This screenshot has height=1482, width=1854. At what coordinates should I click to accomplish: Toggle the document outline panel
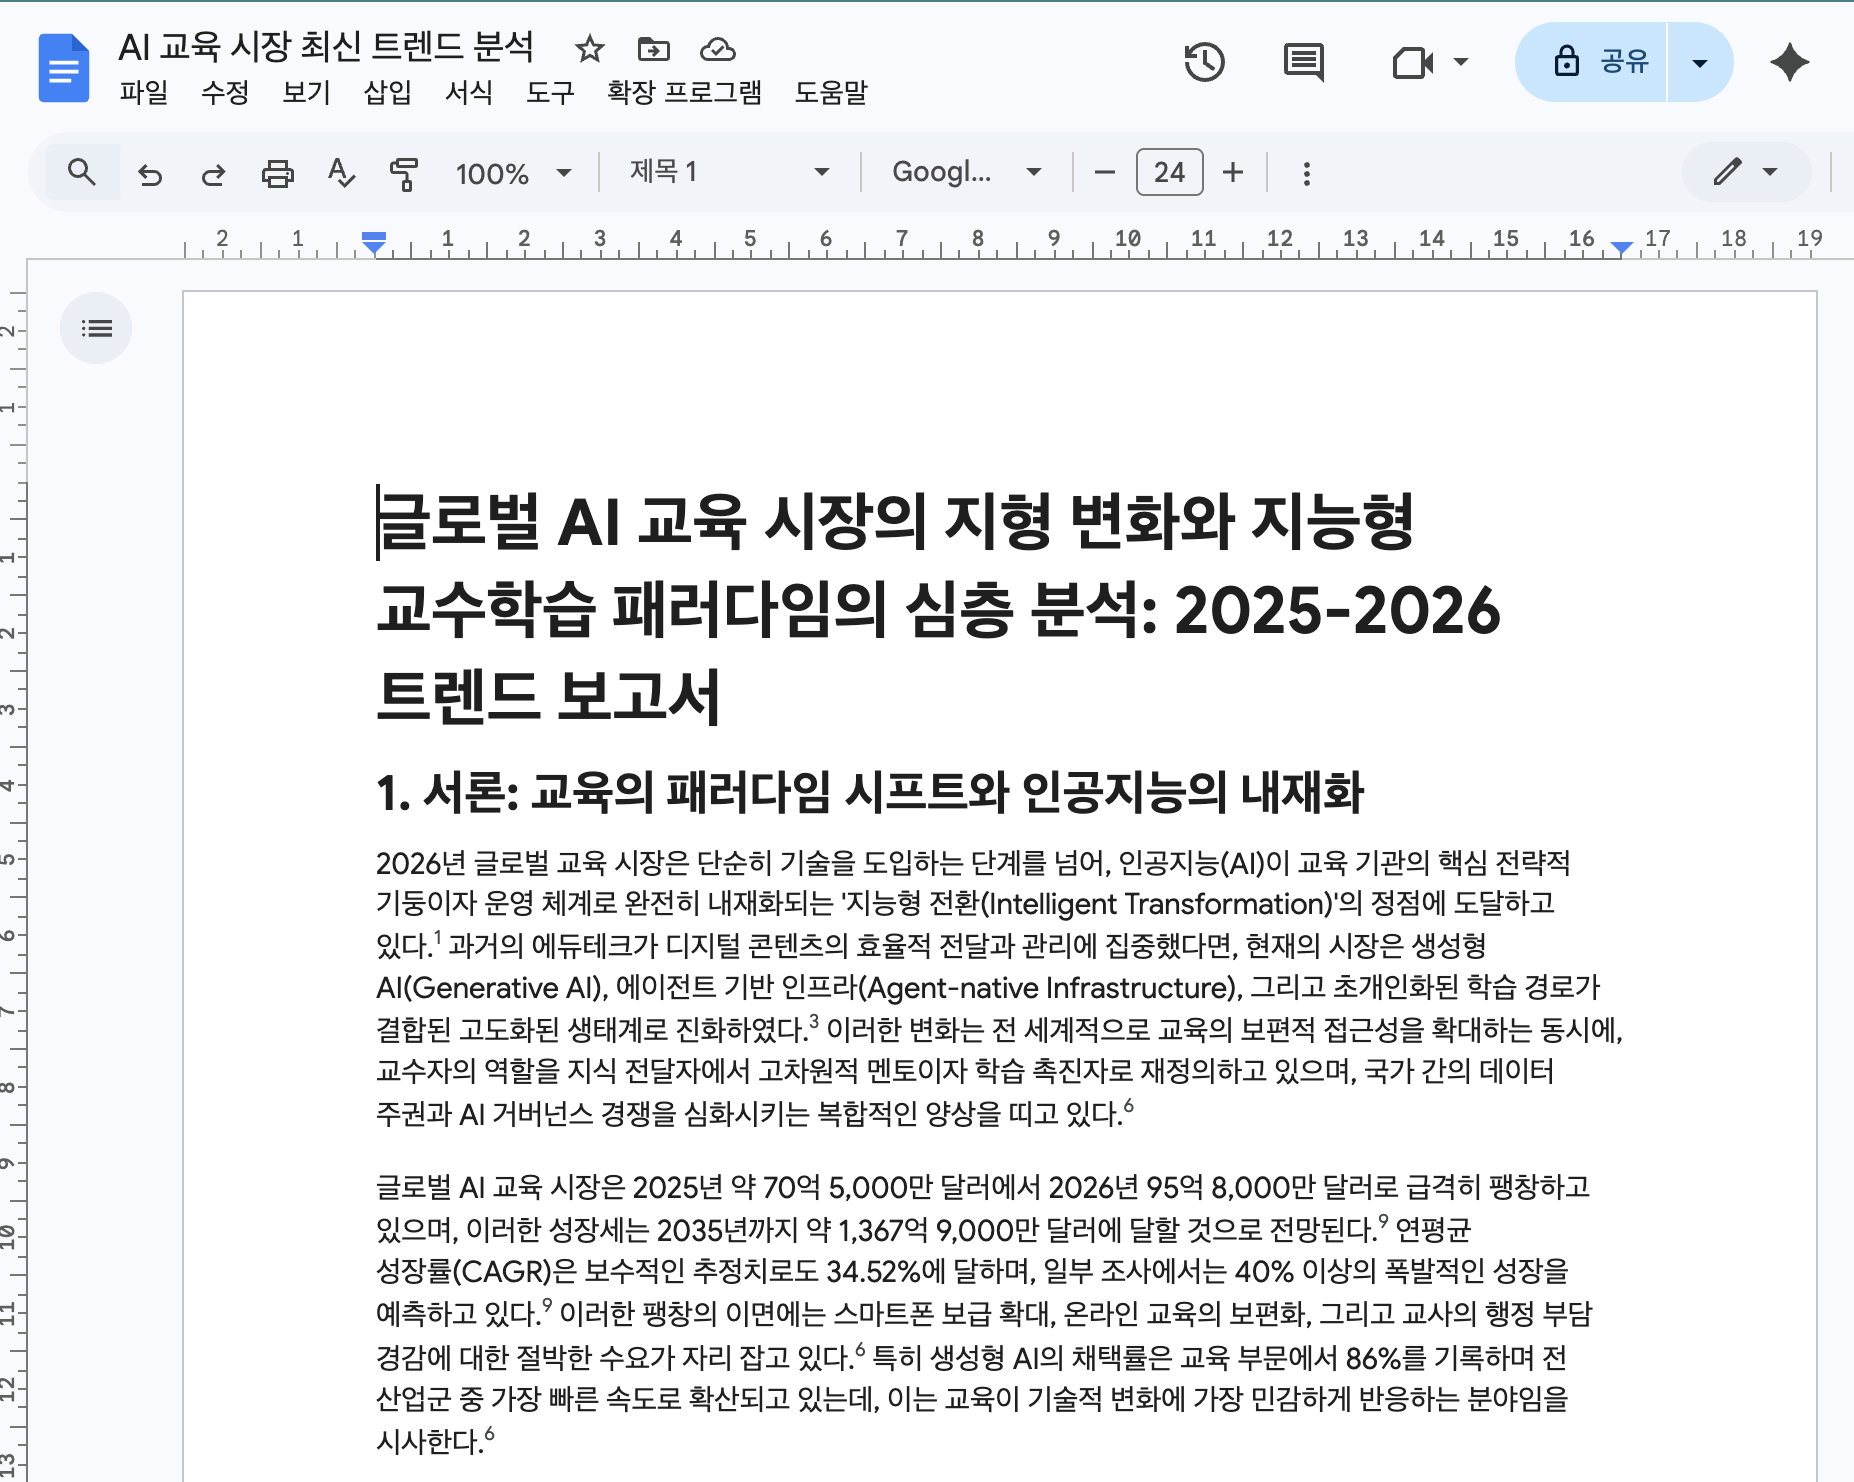pyautogui.click(x=96, y=328)
